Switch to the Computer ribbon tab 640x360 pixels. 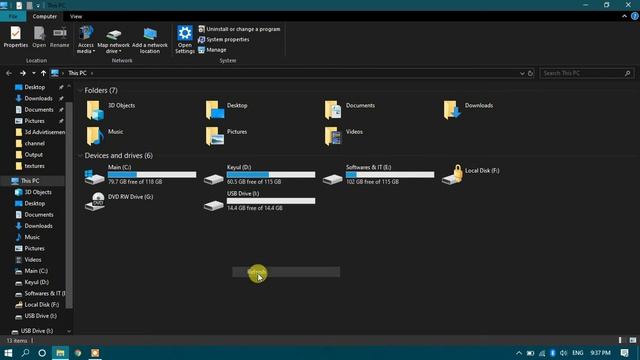pyautogui.click(x=44, y=16)
